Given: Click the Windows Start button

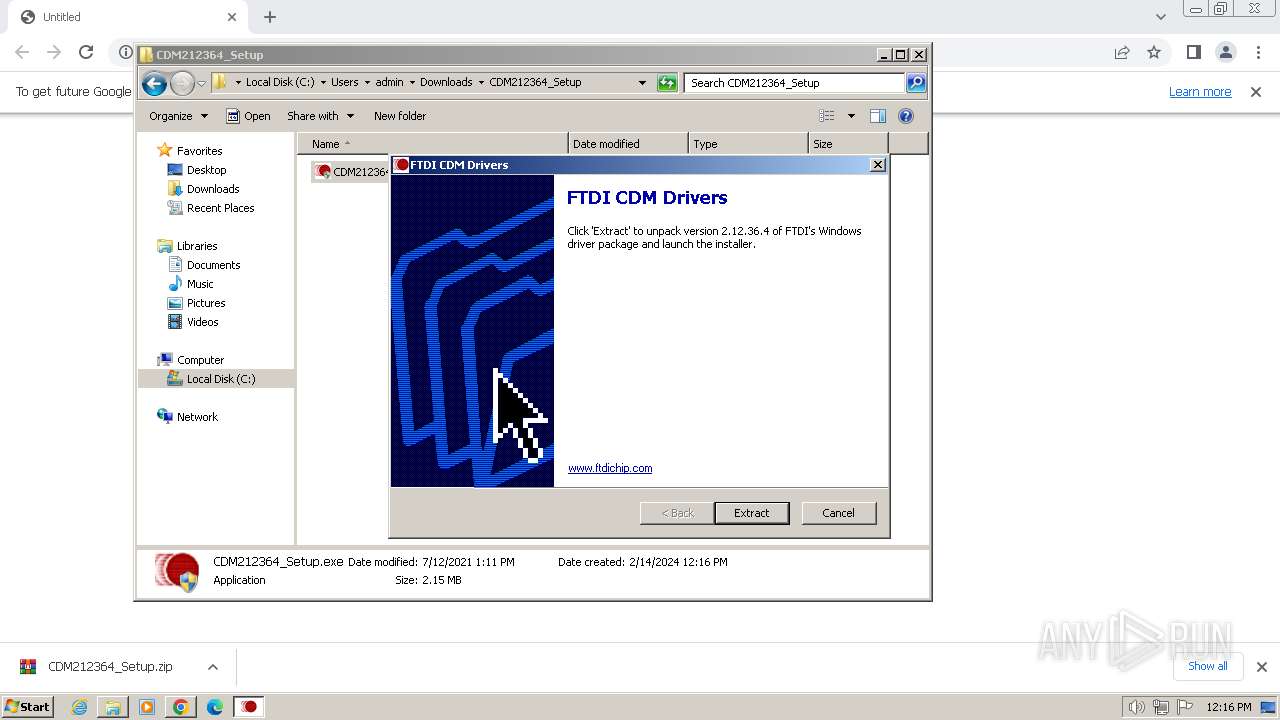Looking at the screenshot, I should (28, 707).
